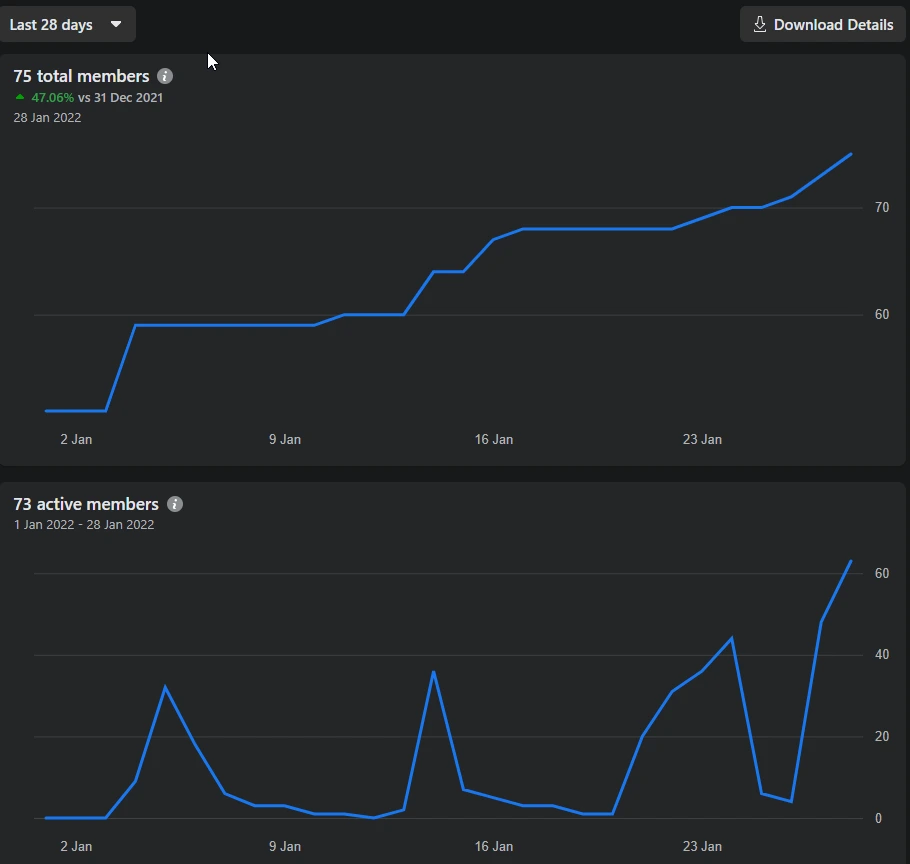The width and height of the screenshot is (910, 864).
Task: Click the 9 Jan label under active members chart
Action: [x=284, y=846]
